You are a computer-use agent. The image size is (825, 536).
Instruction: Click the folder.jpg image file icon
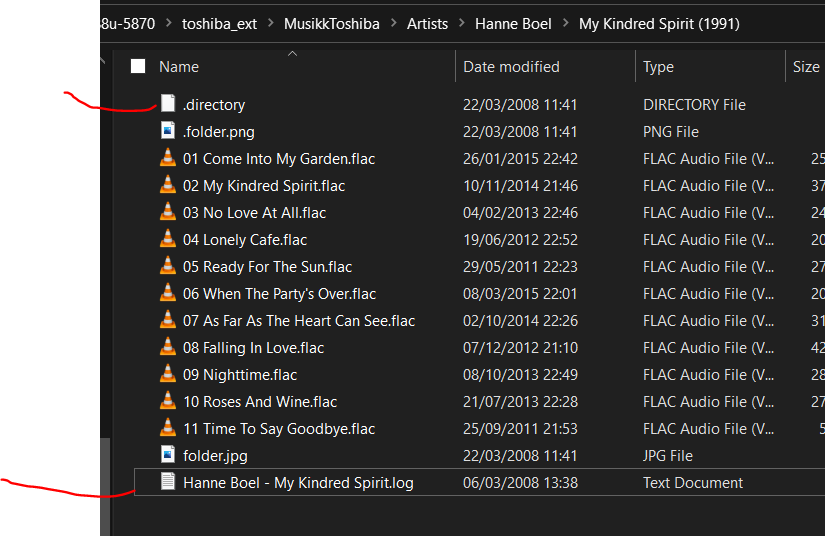pyautogui.click(x=168, y=455)
